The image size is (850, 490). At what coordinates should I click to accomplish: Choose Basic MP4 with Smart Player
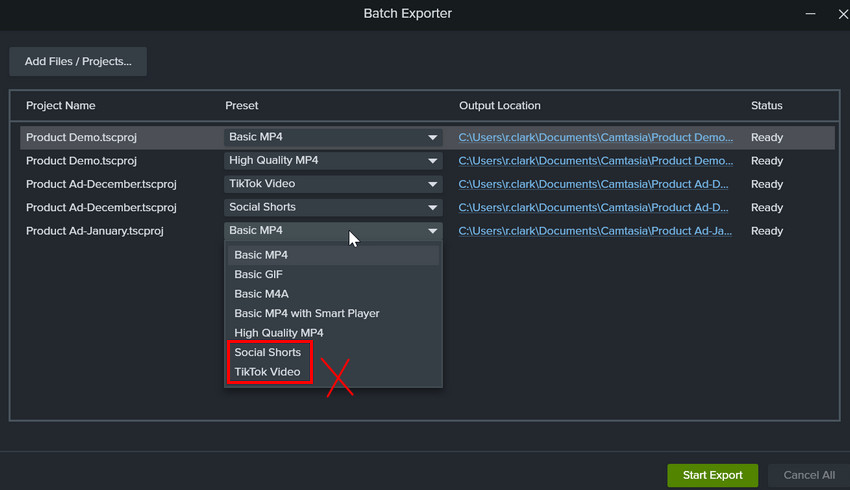(333, 313)
